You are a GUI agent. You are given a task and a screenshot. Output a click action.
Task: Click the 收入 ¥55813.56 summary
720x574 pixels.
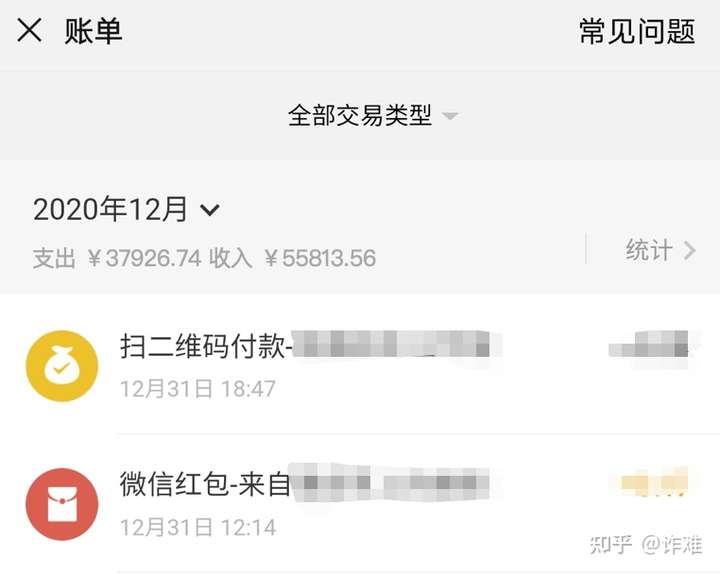292,258
